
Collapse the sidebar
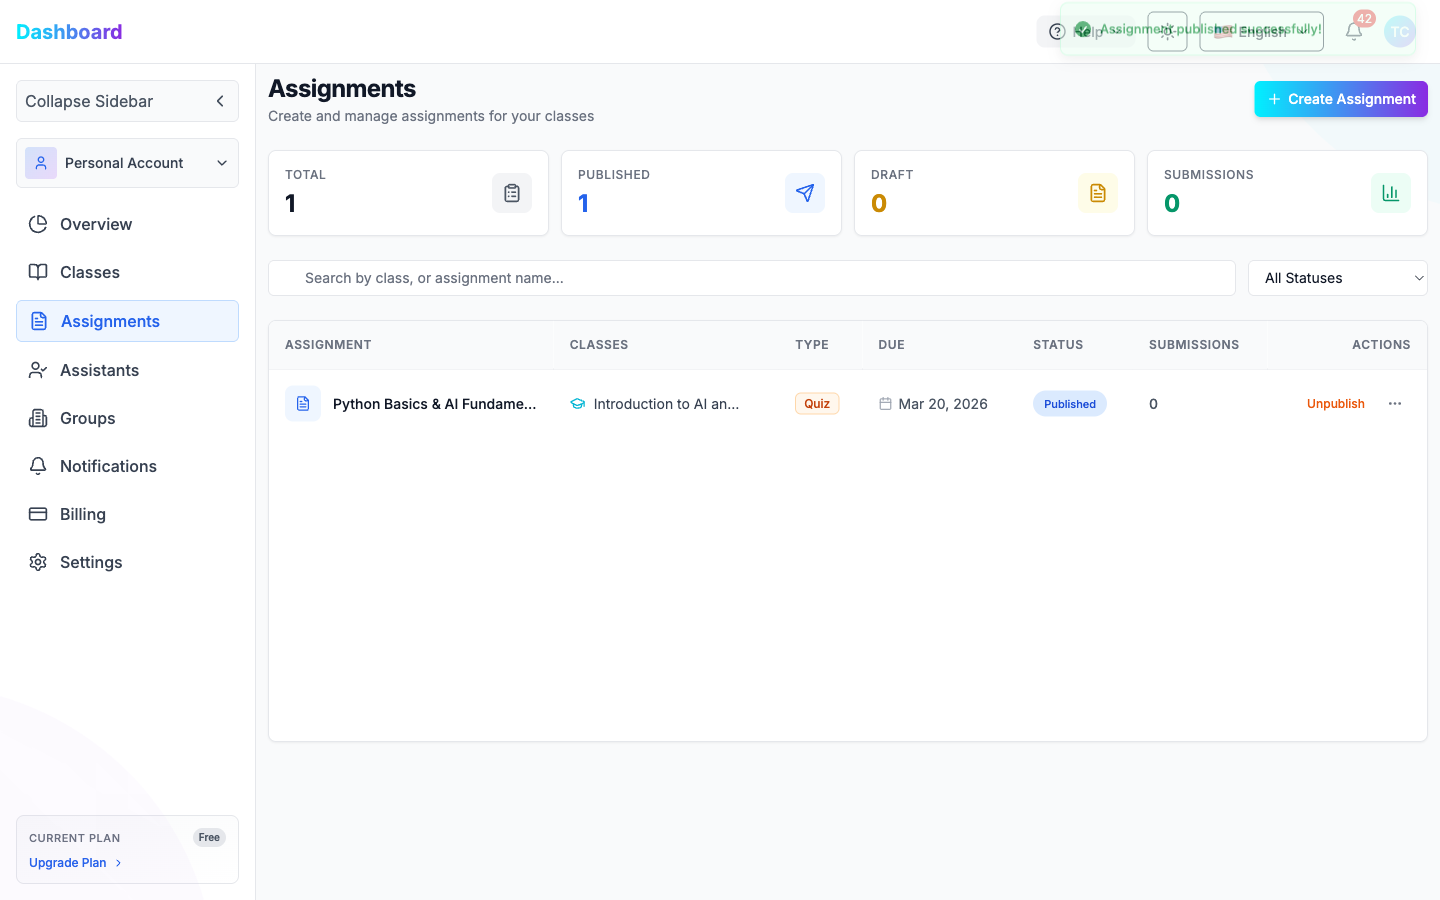click(x=127, y=101)
